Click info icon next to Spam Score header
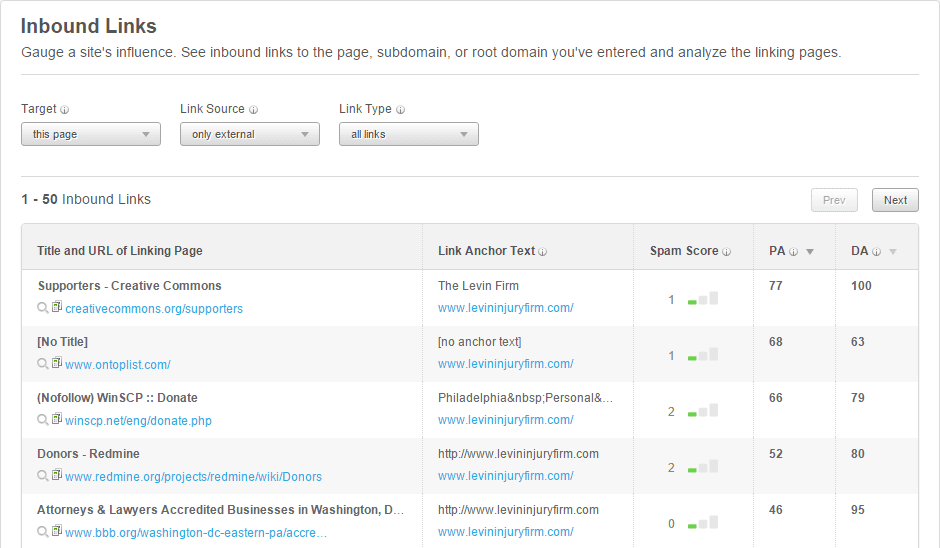 [727, 252]
